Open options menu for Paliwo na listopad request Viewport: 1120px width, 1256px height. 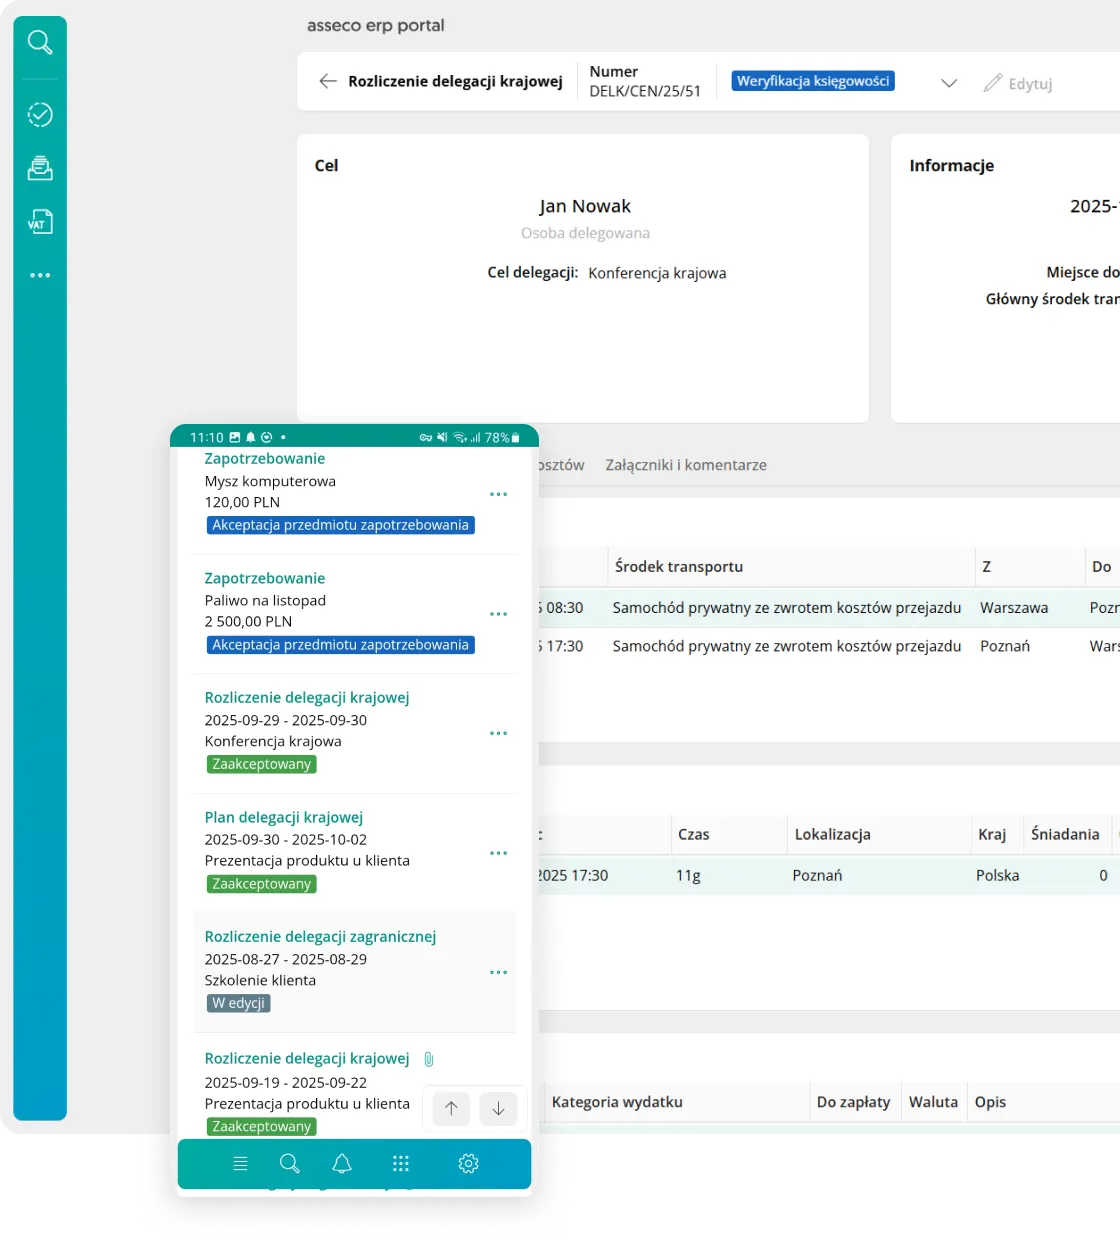click(498, 614)
